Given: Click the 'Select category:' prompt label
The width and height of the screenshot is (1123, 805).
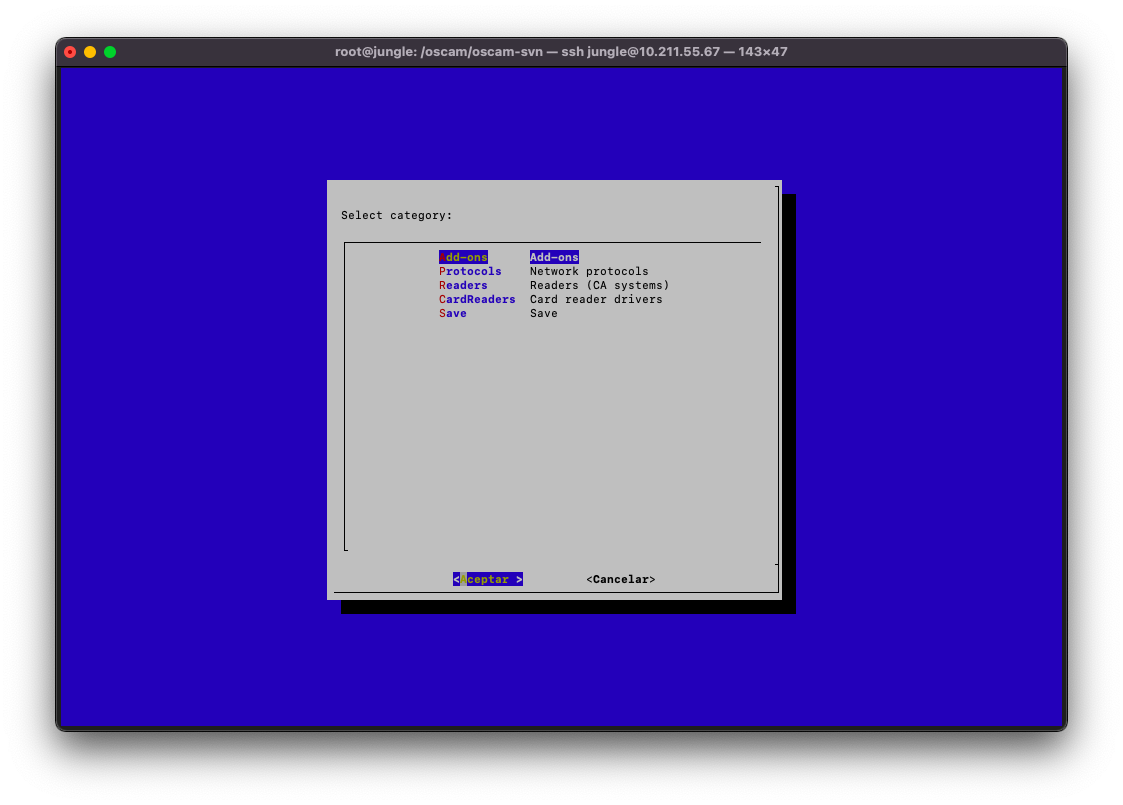Looking at the screenshot, I should click(396, 215).
